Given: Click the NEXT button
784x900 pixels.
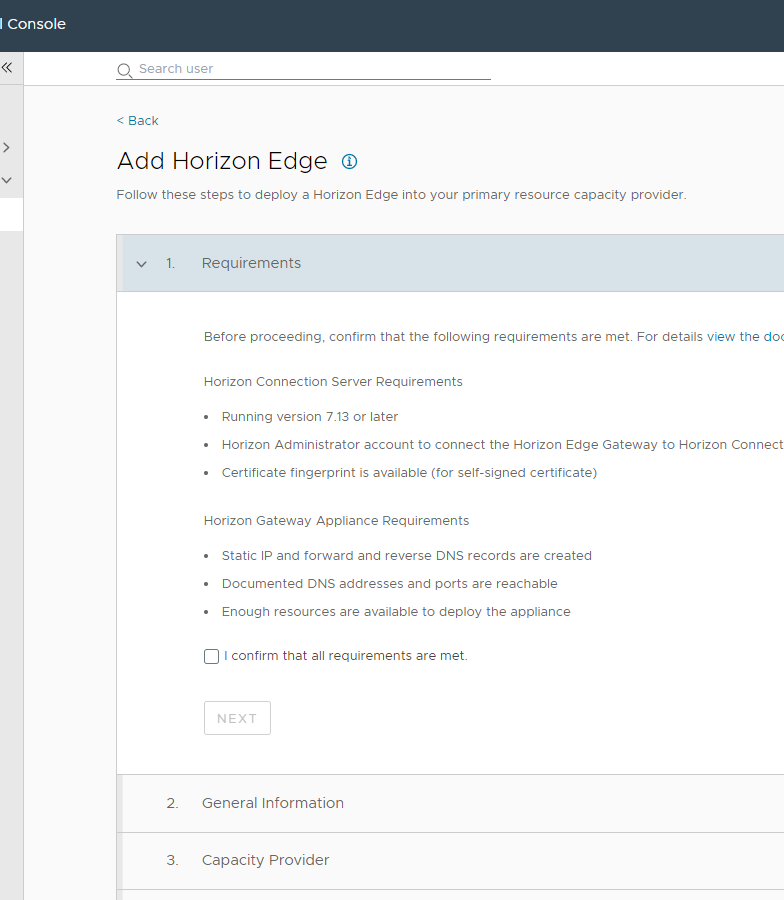Looking at the screenshot, I should tap(237, 718).
